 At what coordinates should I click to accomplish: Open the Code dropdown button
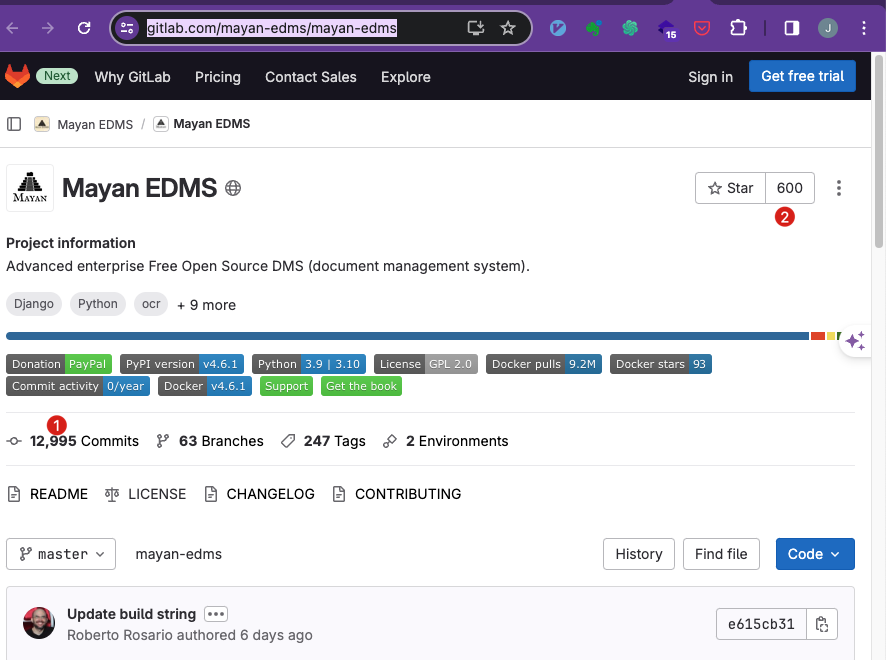815,554
